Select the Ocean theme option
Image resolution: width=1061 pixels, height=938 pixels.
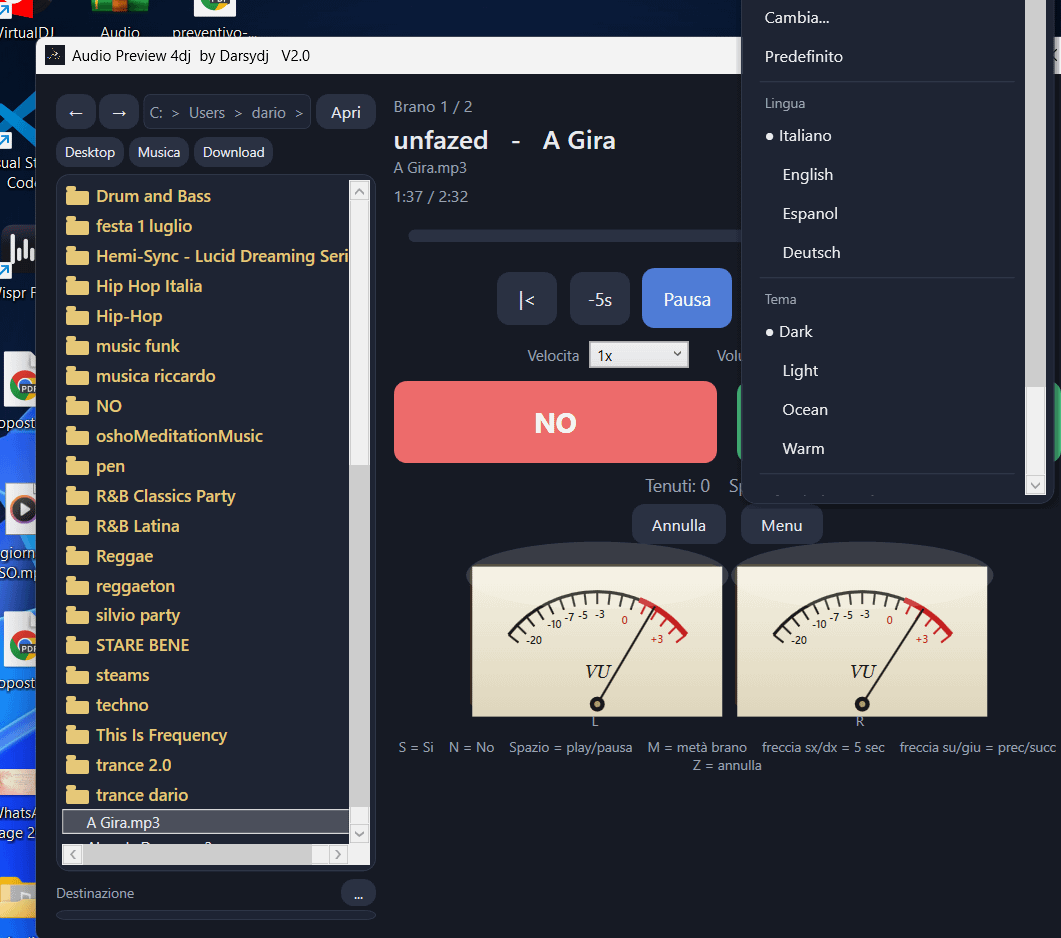point(805,410)
